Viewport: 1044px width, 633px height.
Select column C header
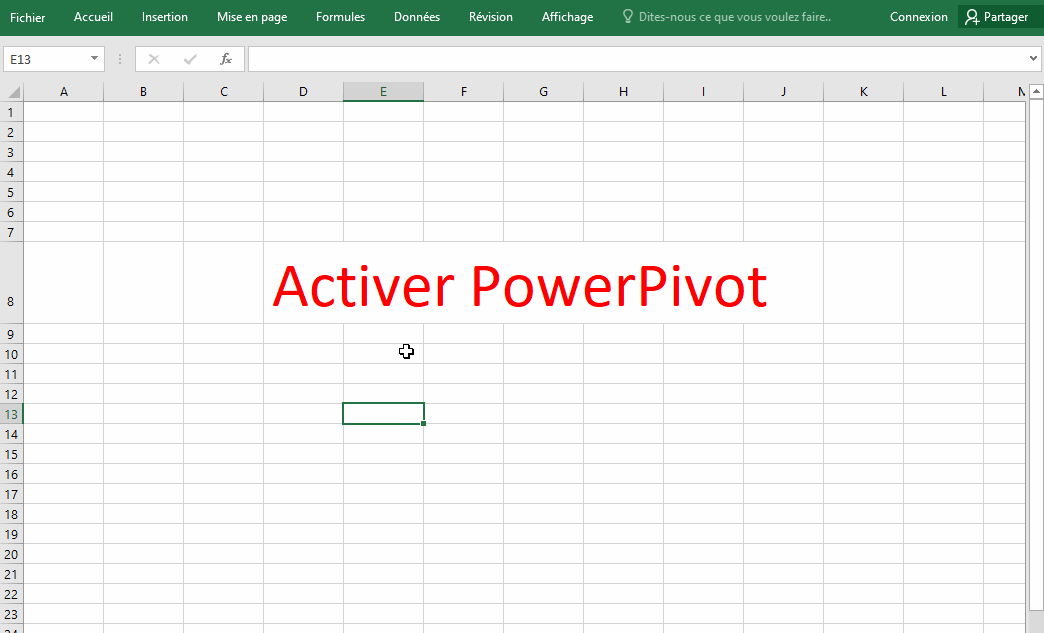(224, 92)
